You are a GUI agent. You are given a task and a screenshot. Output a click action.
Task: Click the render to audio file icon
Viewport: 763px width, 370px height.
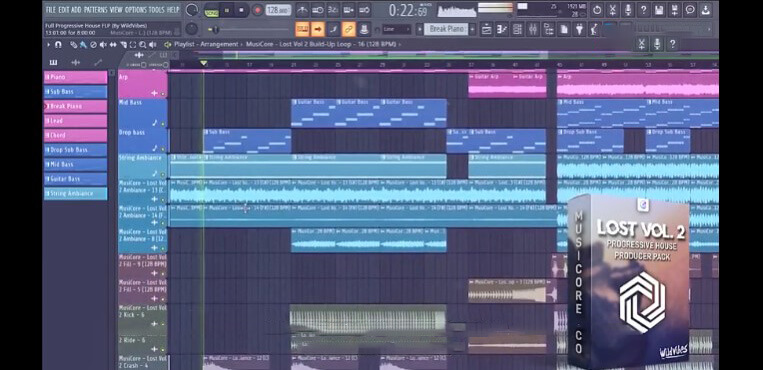click(x=674, y=10)
